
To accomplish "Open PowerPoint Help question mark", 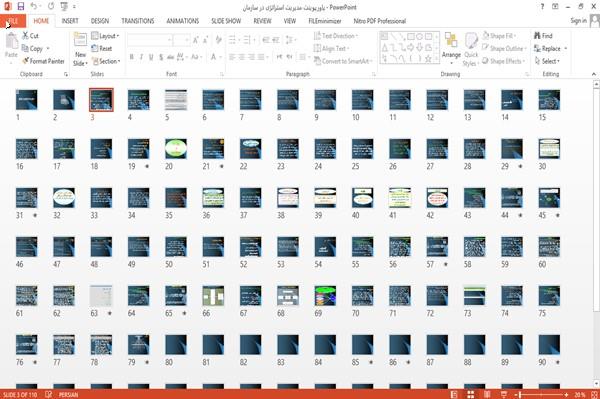I will click(542, 7).
